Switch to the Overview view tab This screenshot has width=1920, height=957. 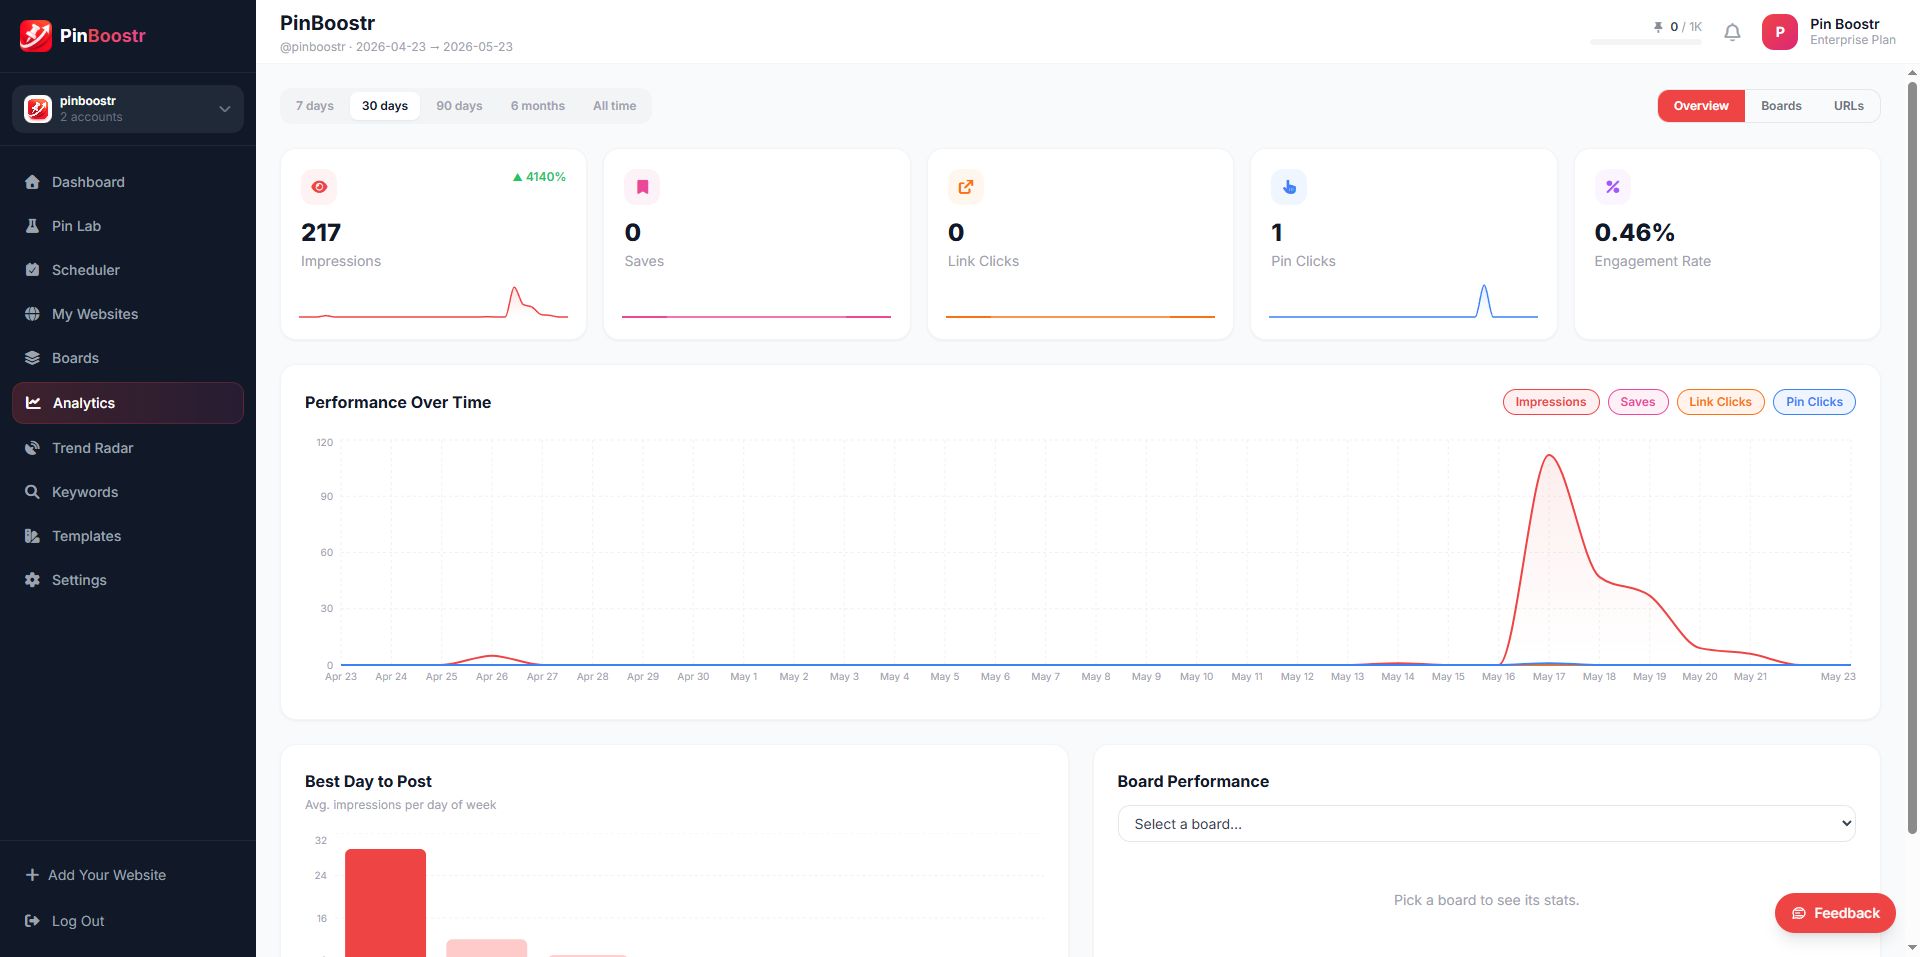(1701, 106)
